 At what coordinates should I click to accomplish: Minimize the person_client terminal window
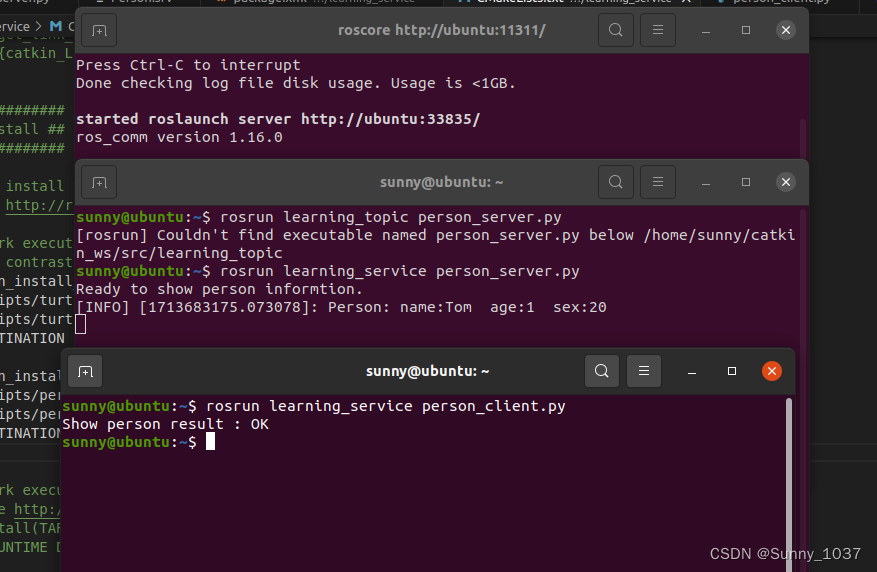(692, 371)
